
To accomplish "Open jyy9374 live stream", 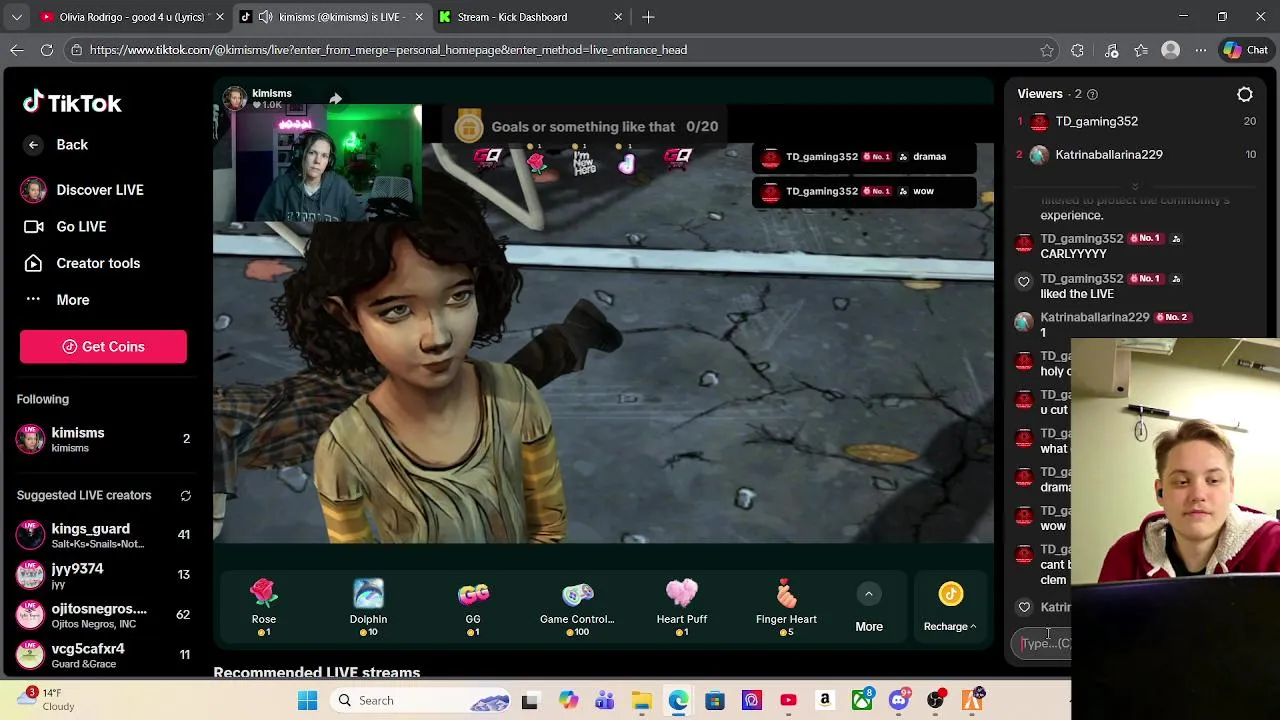I will [103, 575].
